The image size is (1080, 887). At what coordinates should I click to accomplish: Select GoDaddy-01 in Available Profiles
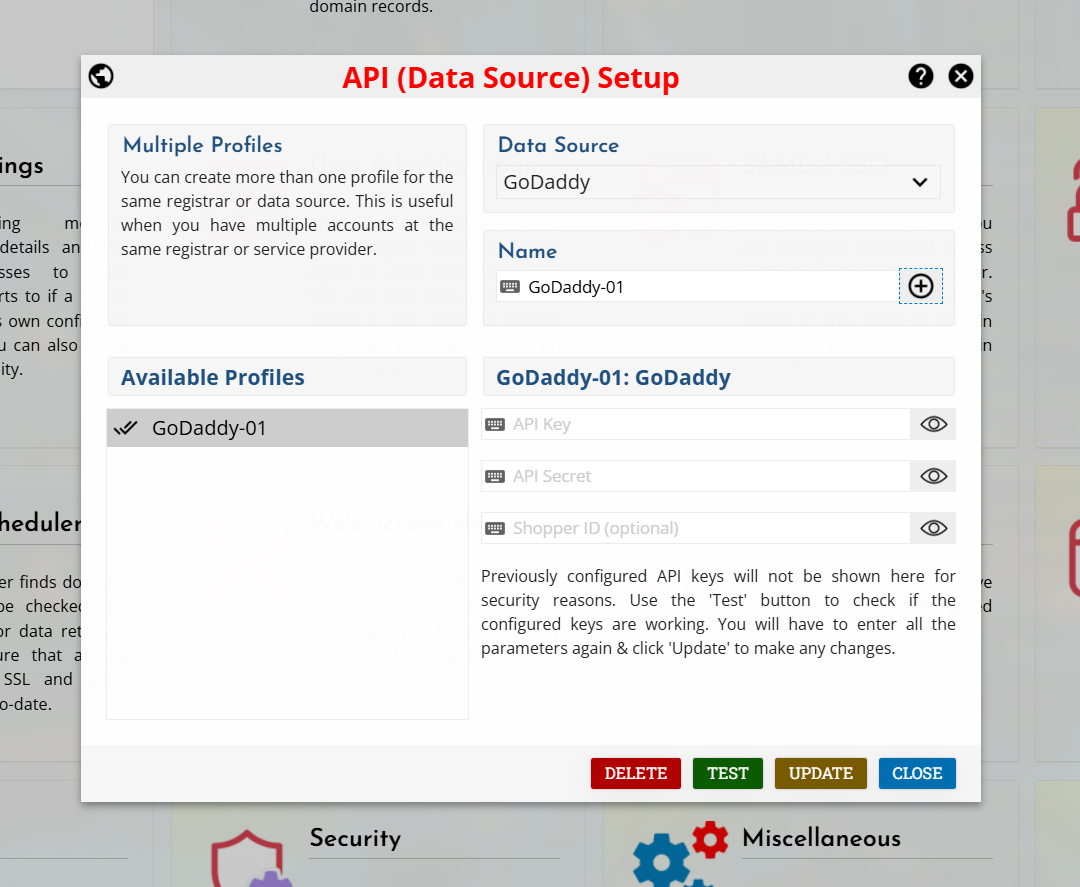click(287, 428)
